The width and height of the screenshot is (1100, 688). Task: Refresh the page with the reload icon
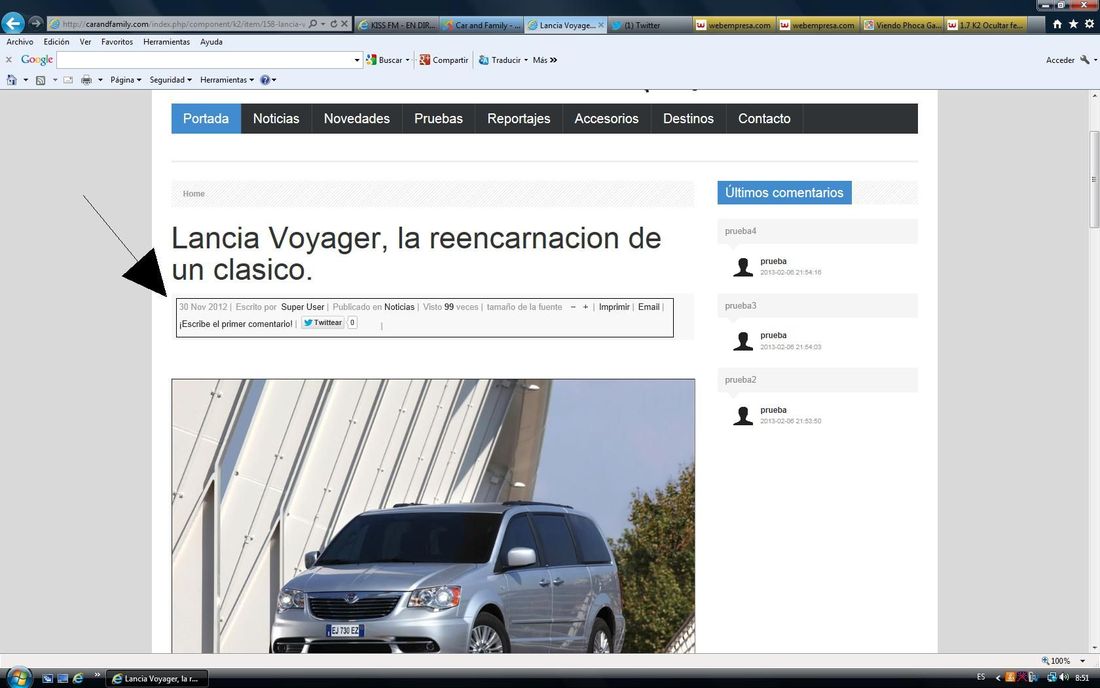(333, 24)
